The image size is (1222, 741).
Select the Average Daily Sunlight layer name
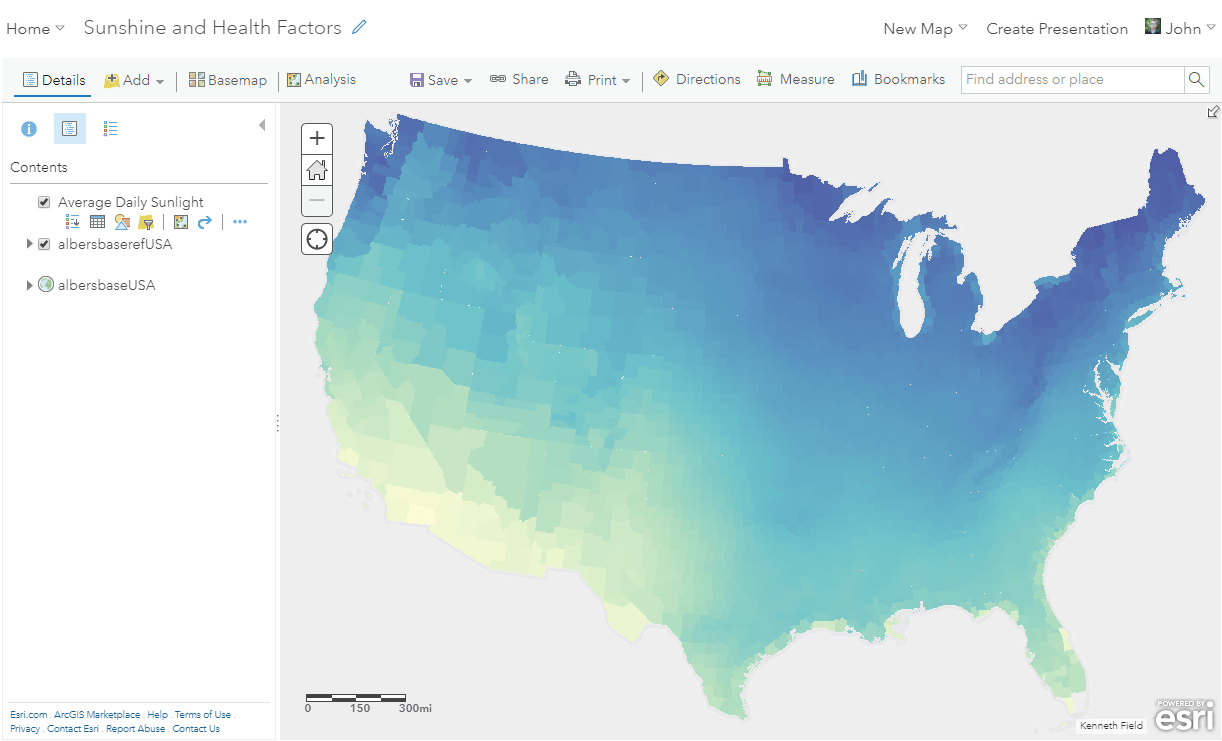click(131, 202)
